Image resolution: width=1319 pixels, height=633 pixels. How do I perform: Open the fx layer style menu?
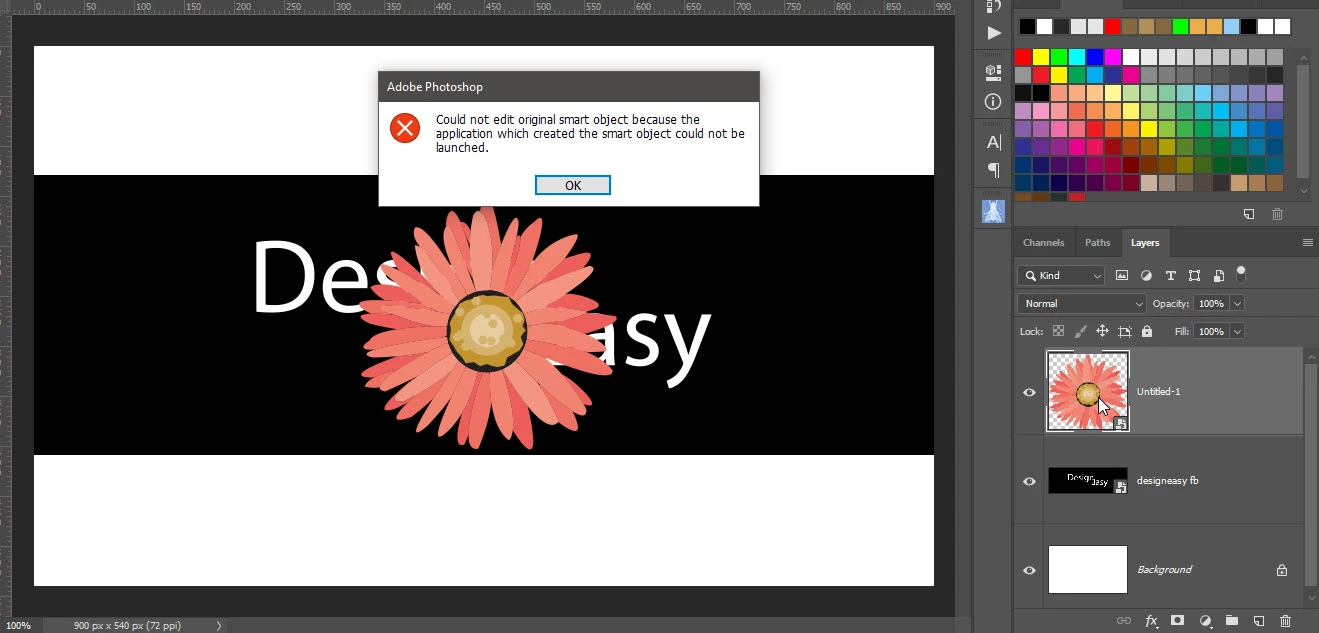point(1151,621)
